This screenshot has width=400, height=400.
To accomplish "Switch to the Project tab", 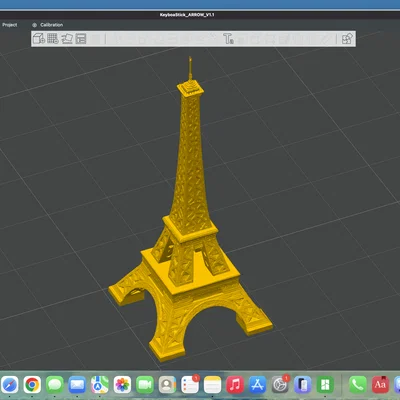I will click(x=10, y=25).
